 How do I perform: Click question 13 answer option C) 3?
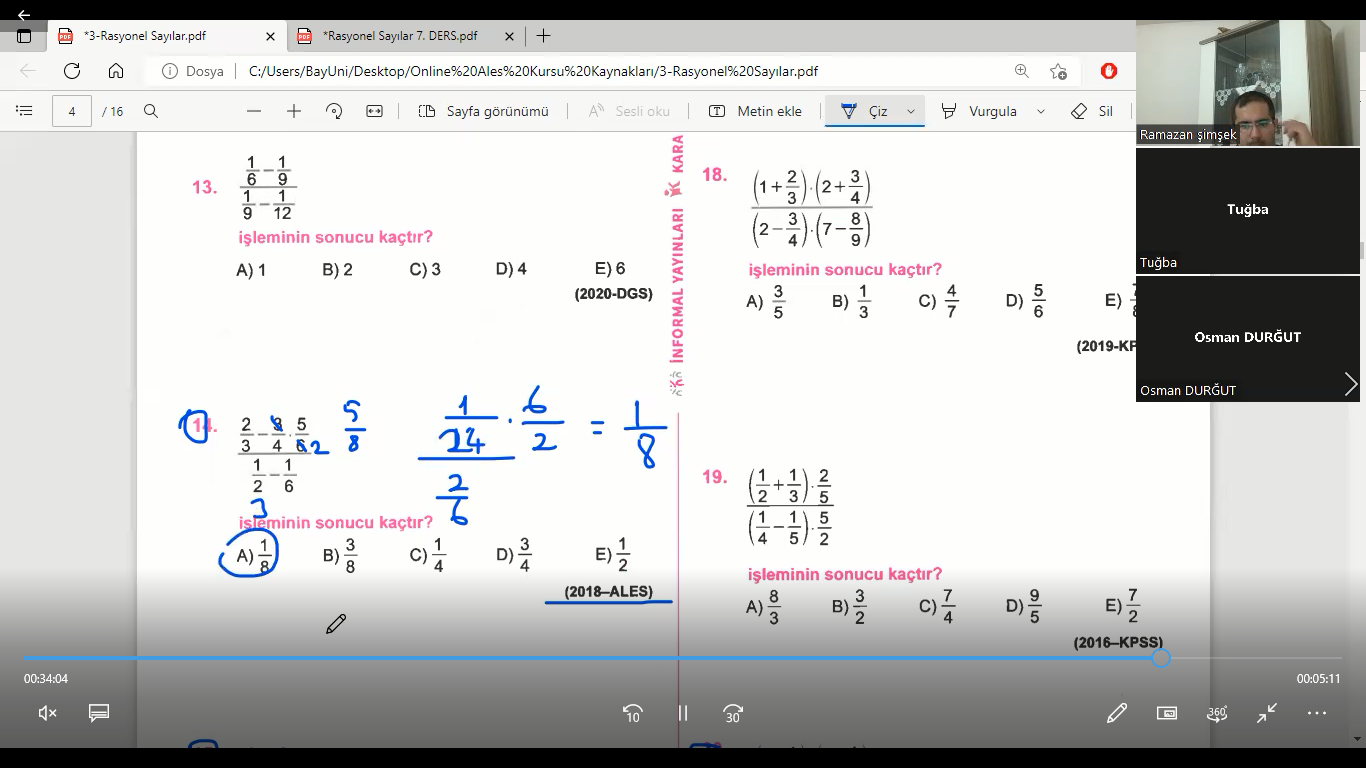coord(425,270)
